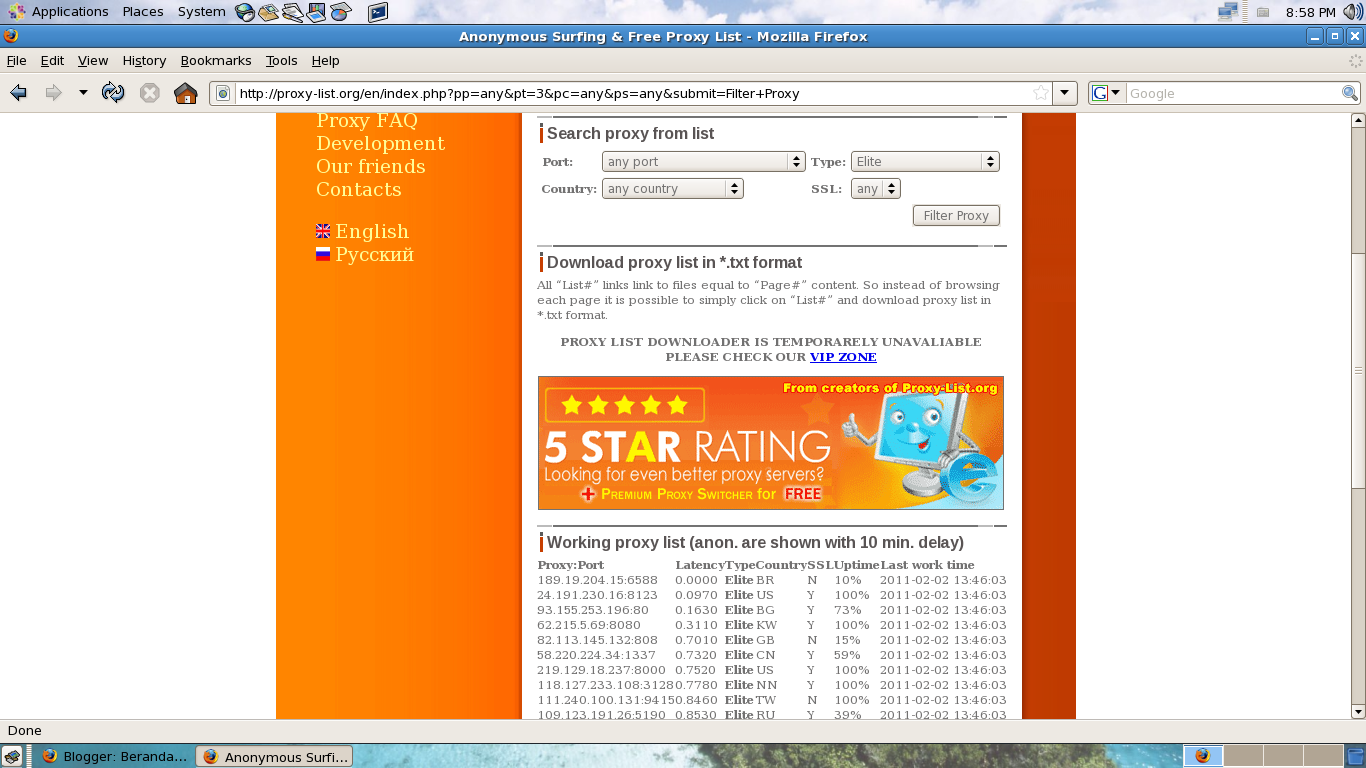Screen dimensions: 1366x768
Task: Open the Port dropdown showing any port
Action: (x=703, y=162)
